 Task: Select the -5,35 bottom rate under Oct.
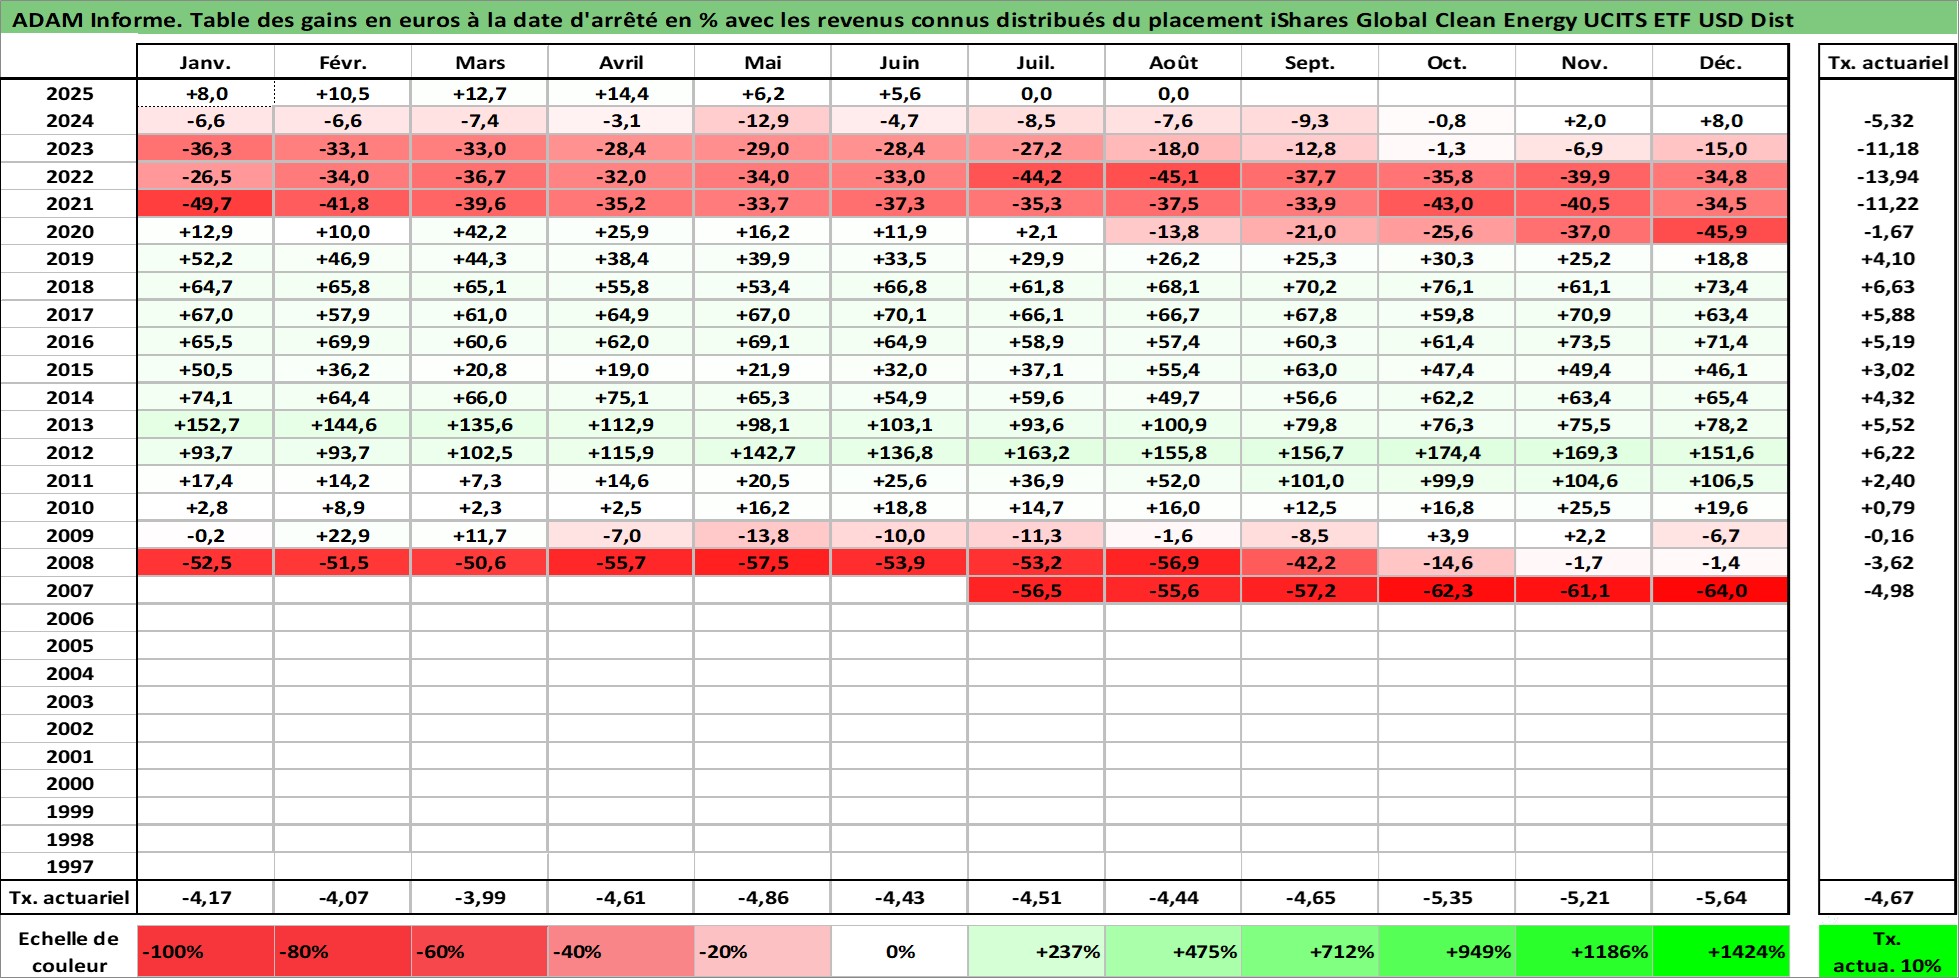1447,897
